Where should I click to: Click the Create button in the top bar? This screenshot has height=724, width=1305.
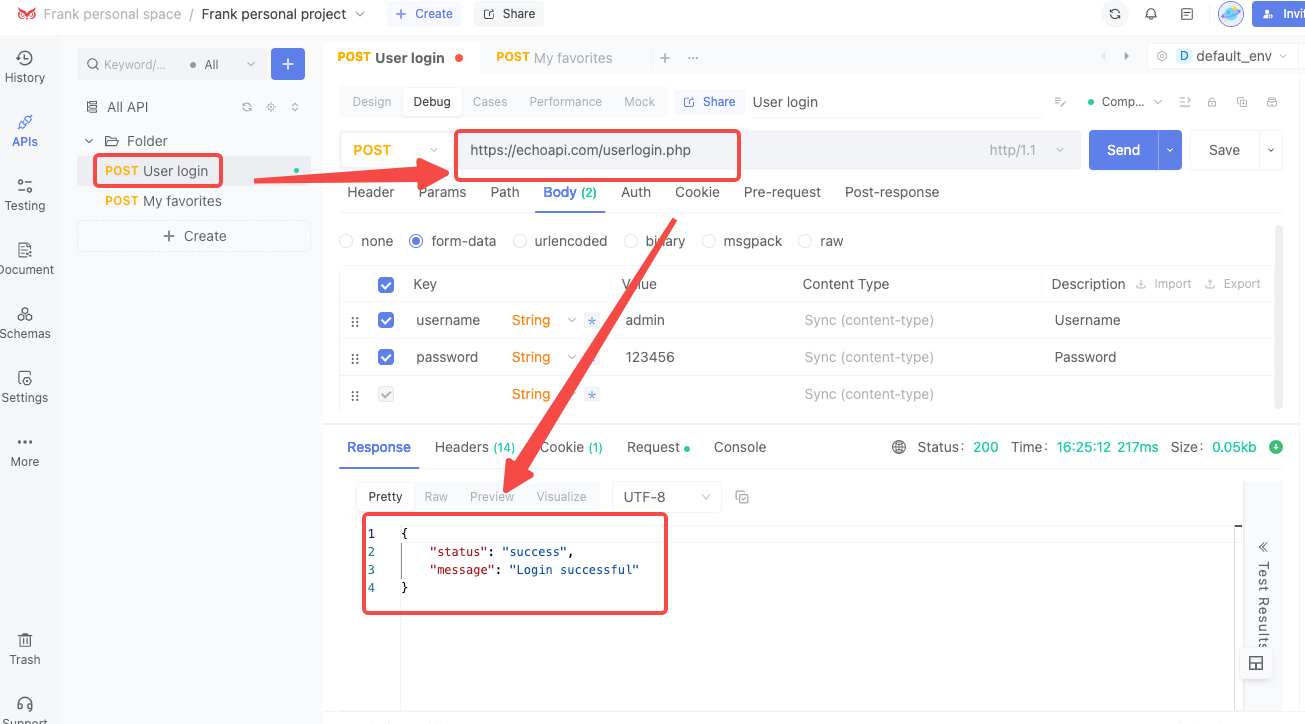[425, 14]
